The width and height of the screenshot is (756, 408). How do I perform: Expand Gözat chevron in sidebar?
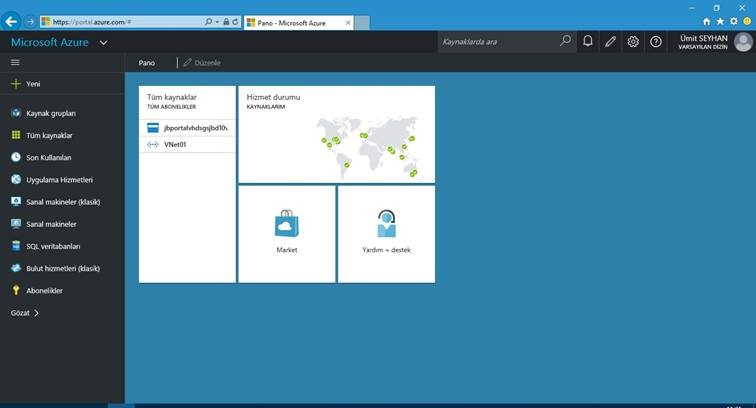point(36,313)
